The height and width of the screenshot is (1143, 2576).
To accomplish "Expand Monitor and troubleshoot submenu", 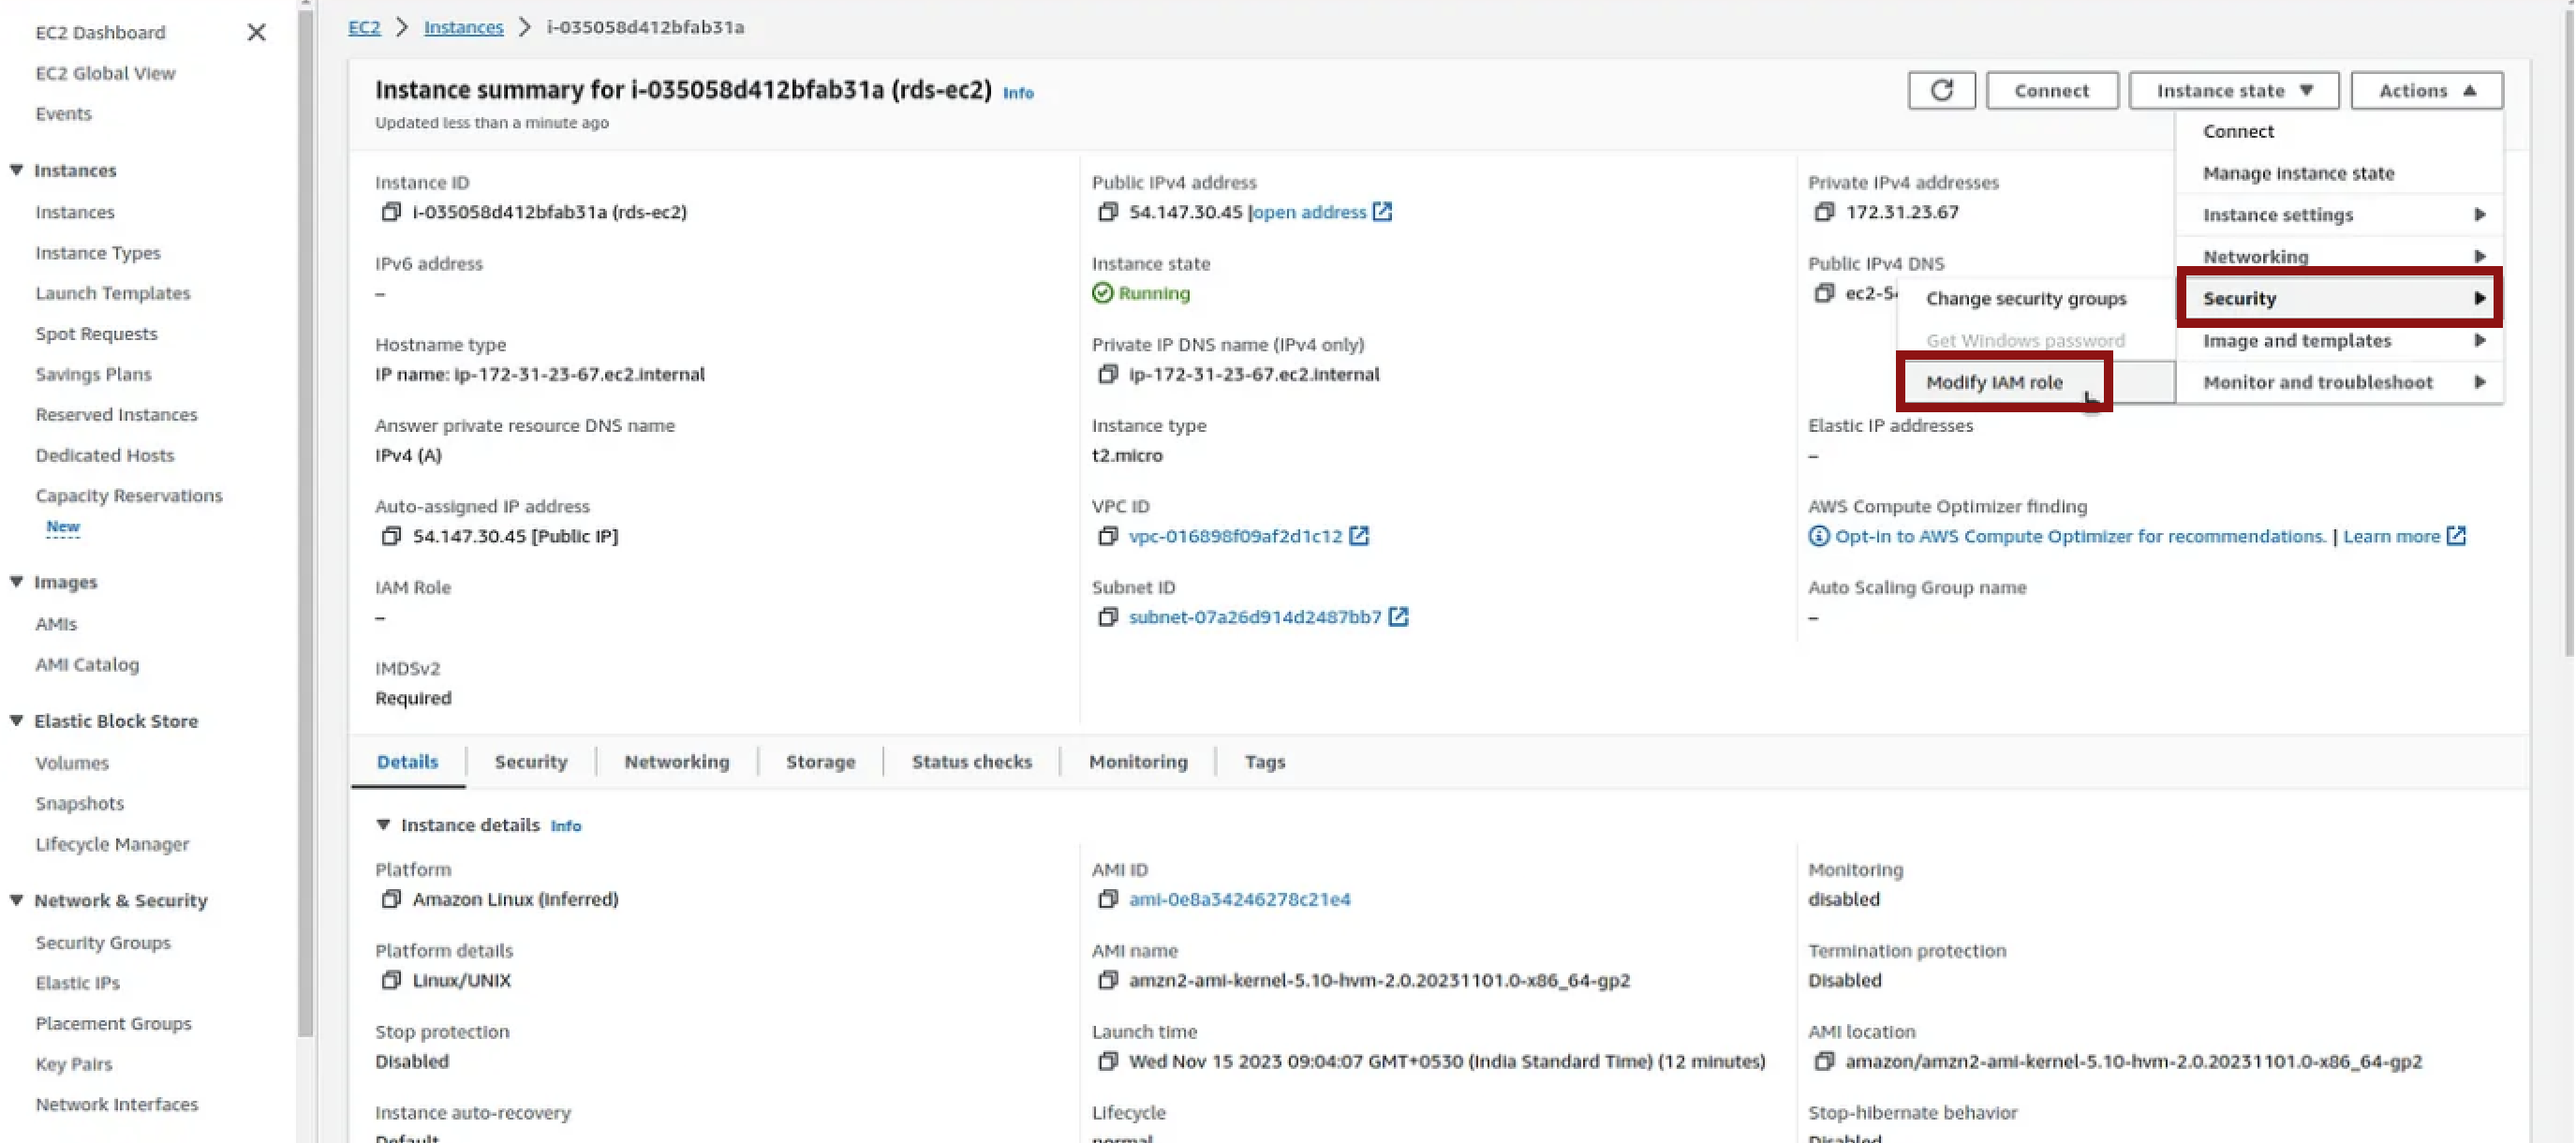I will 2339,382.
